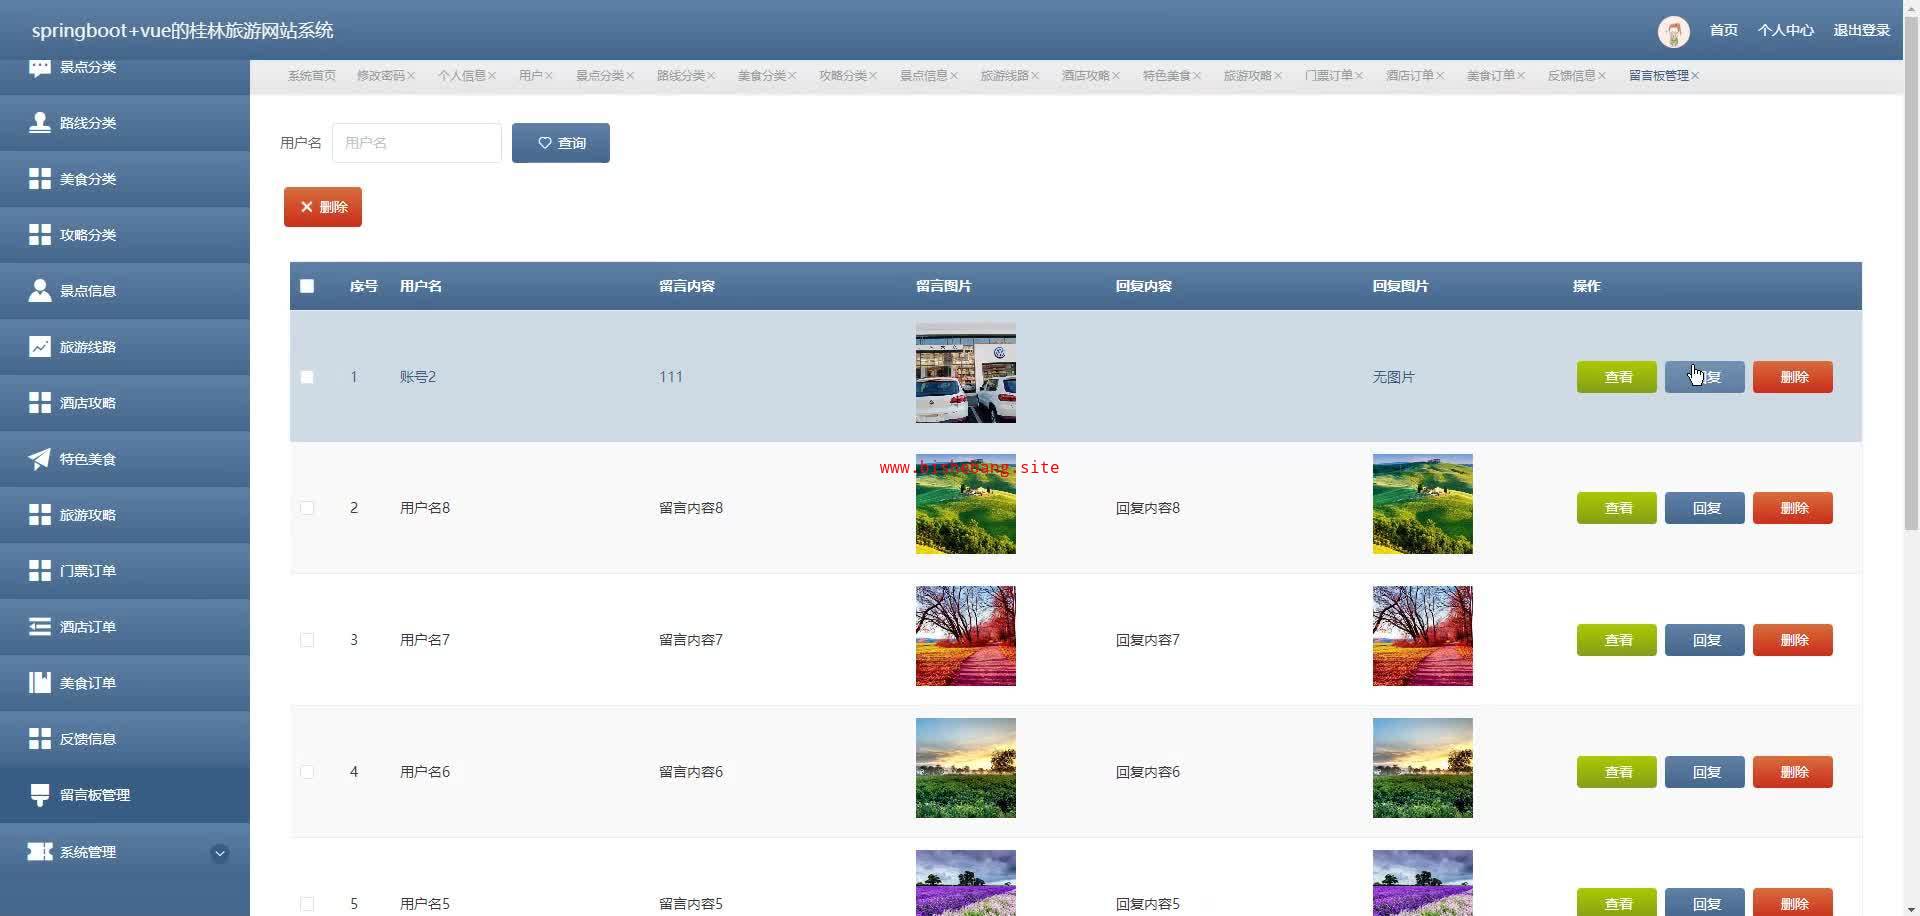Click the 酒店订单 list icon

[40, 627]
